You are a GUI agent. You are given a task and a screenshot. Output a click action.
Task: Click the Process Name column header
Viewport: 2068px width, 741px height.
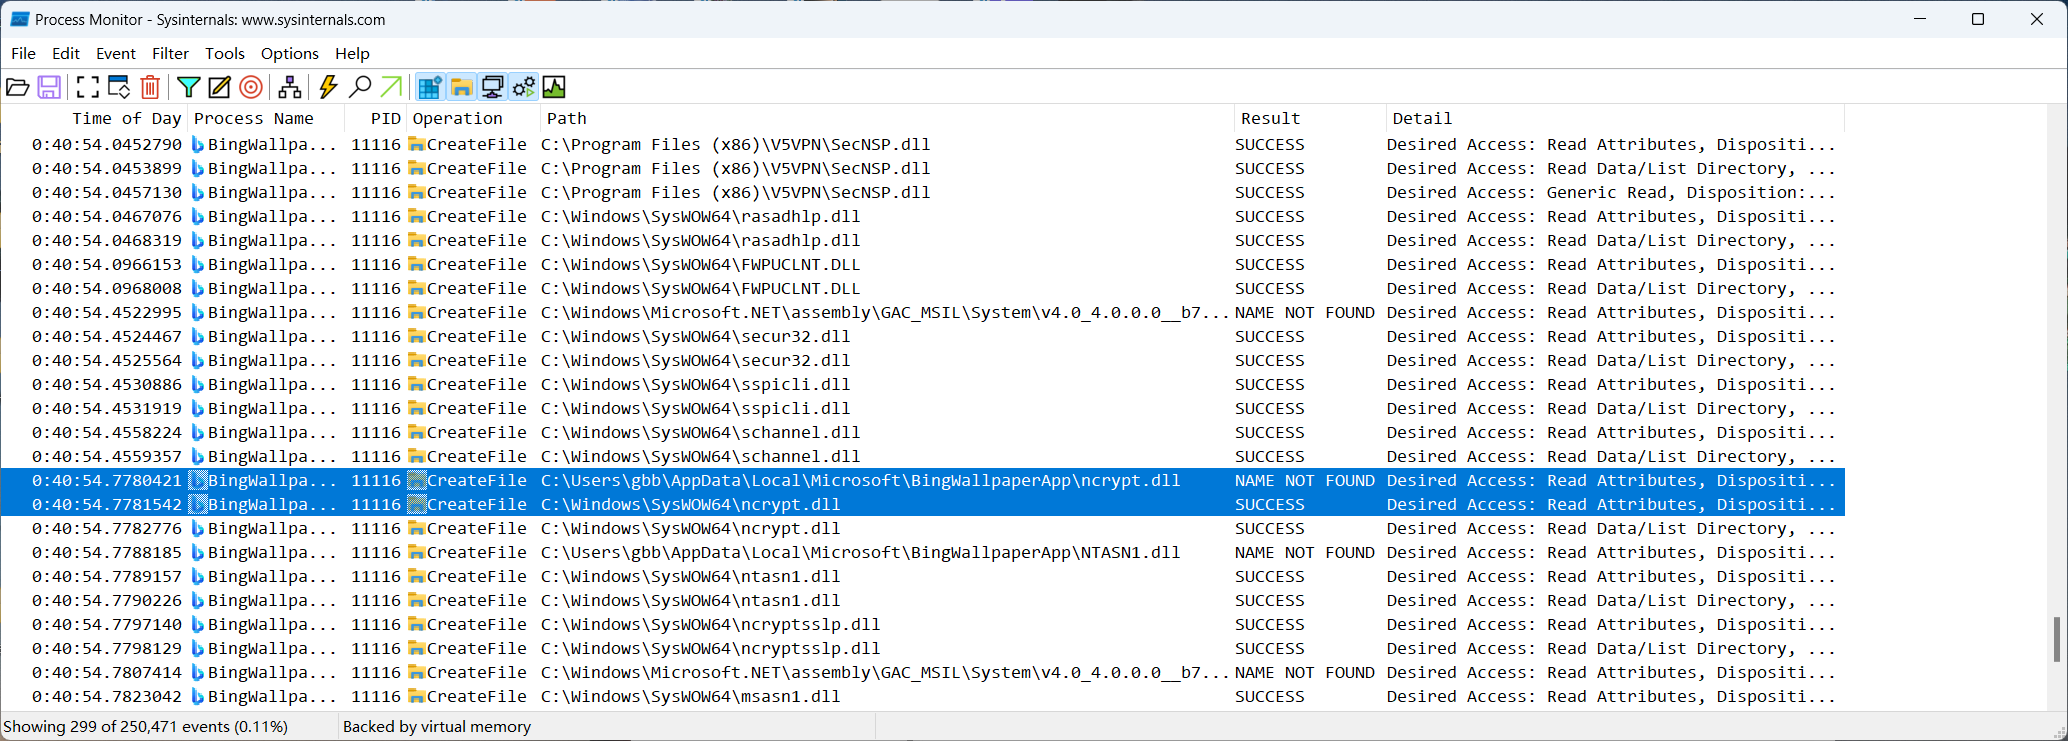point(266,118)
